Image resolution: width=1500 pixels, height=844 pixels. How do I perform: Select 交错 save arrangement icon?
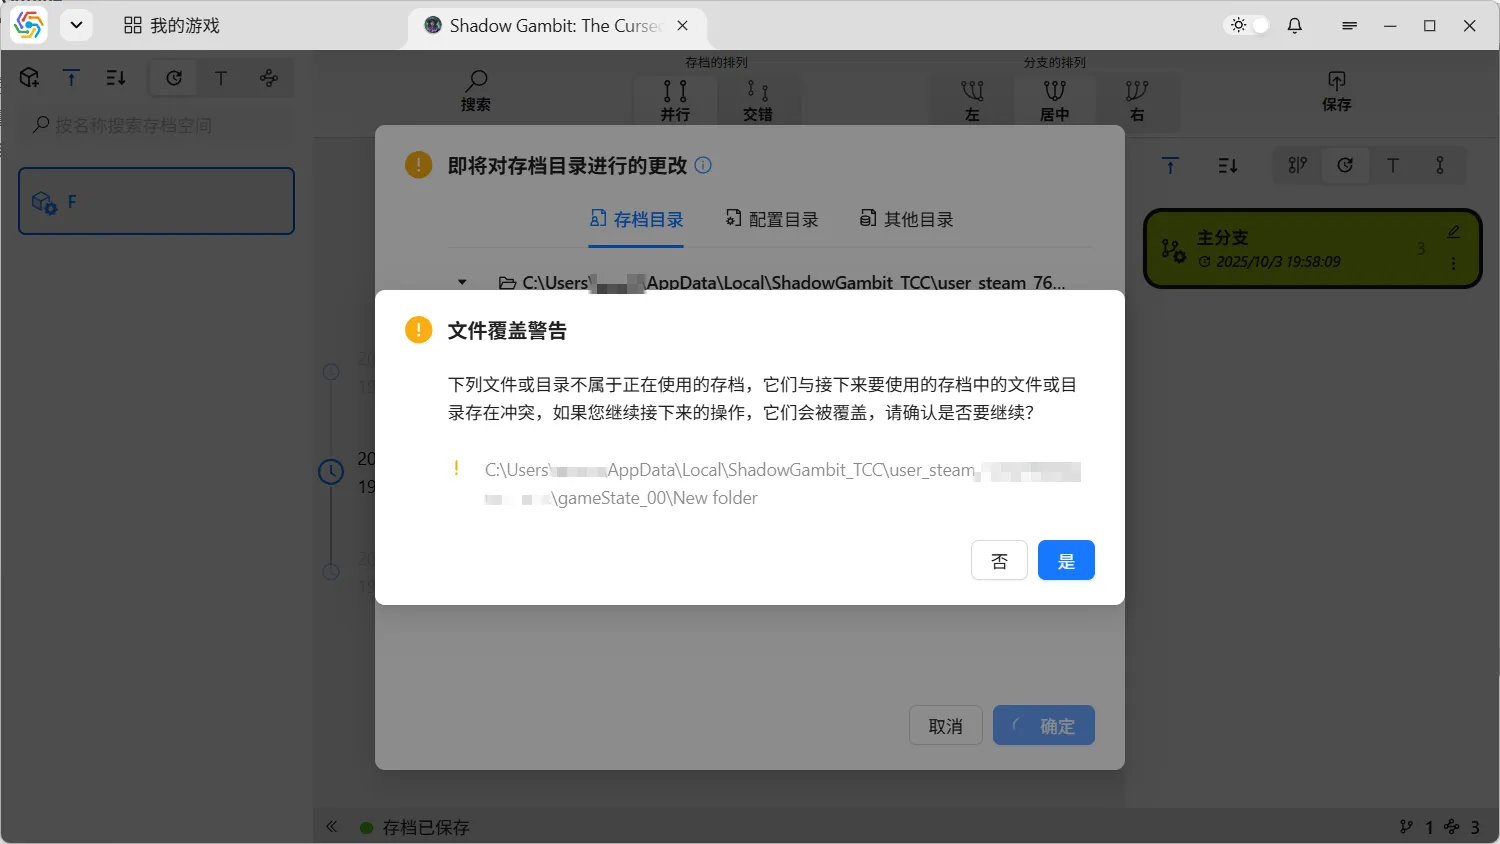point(757,99)
